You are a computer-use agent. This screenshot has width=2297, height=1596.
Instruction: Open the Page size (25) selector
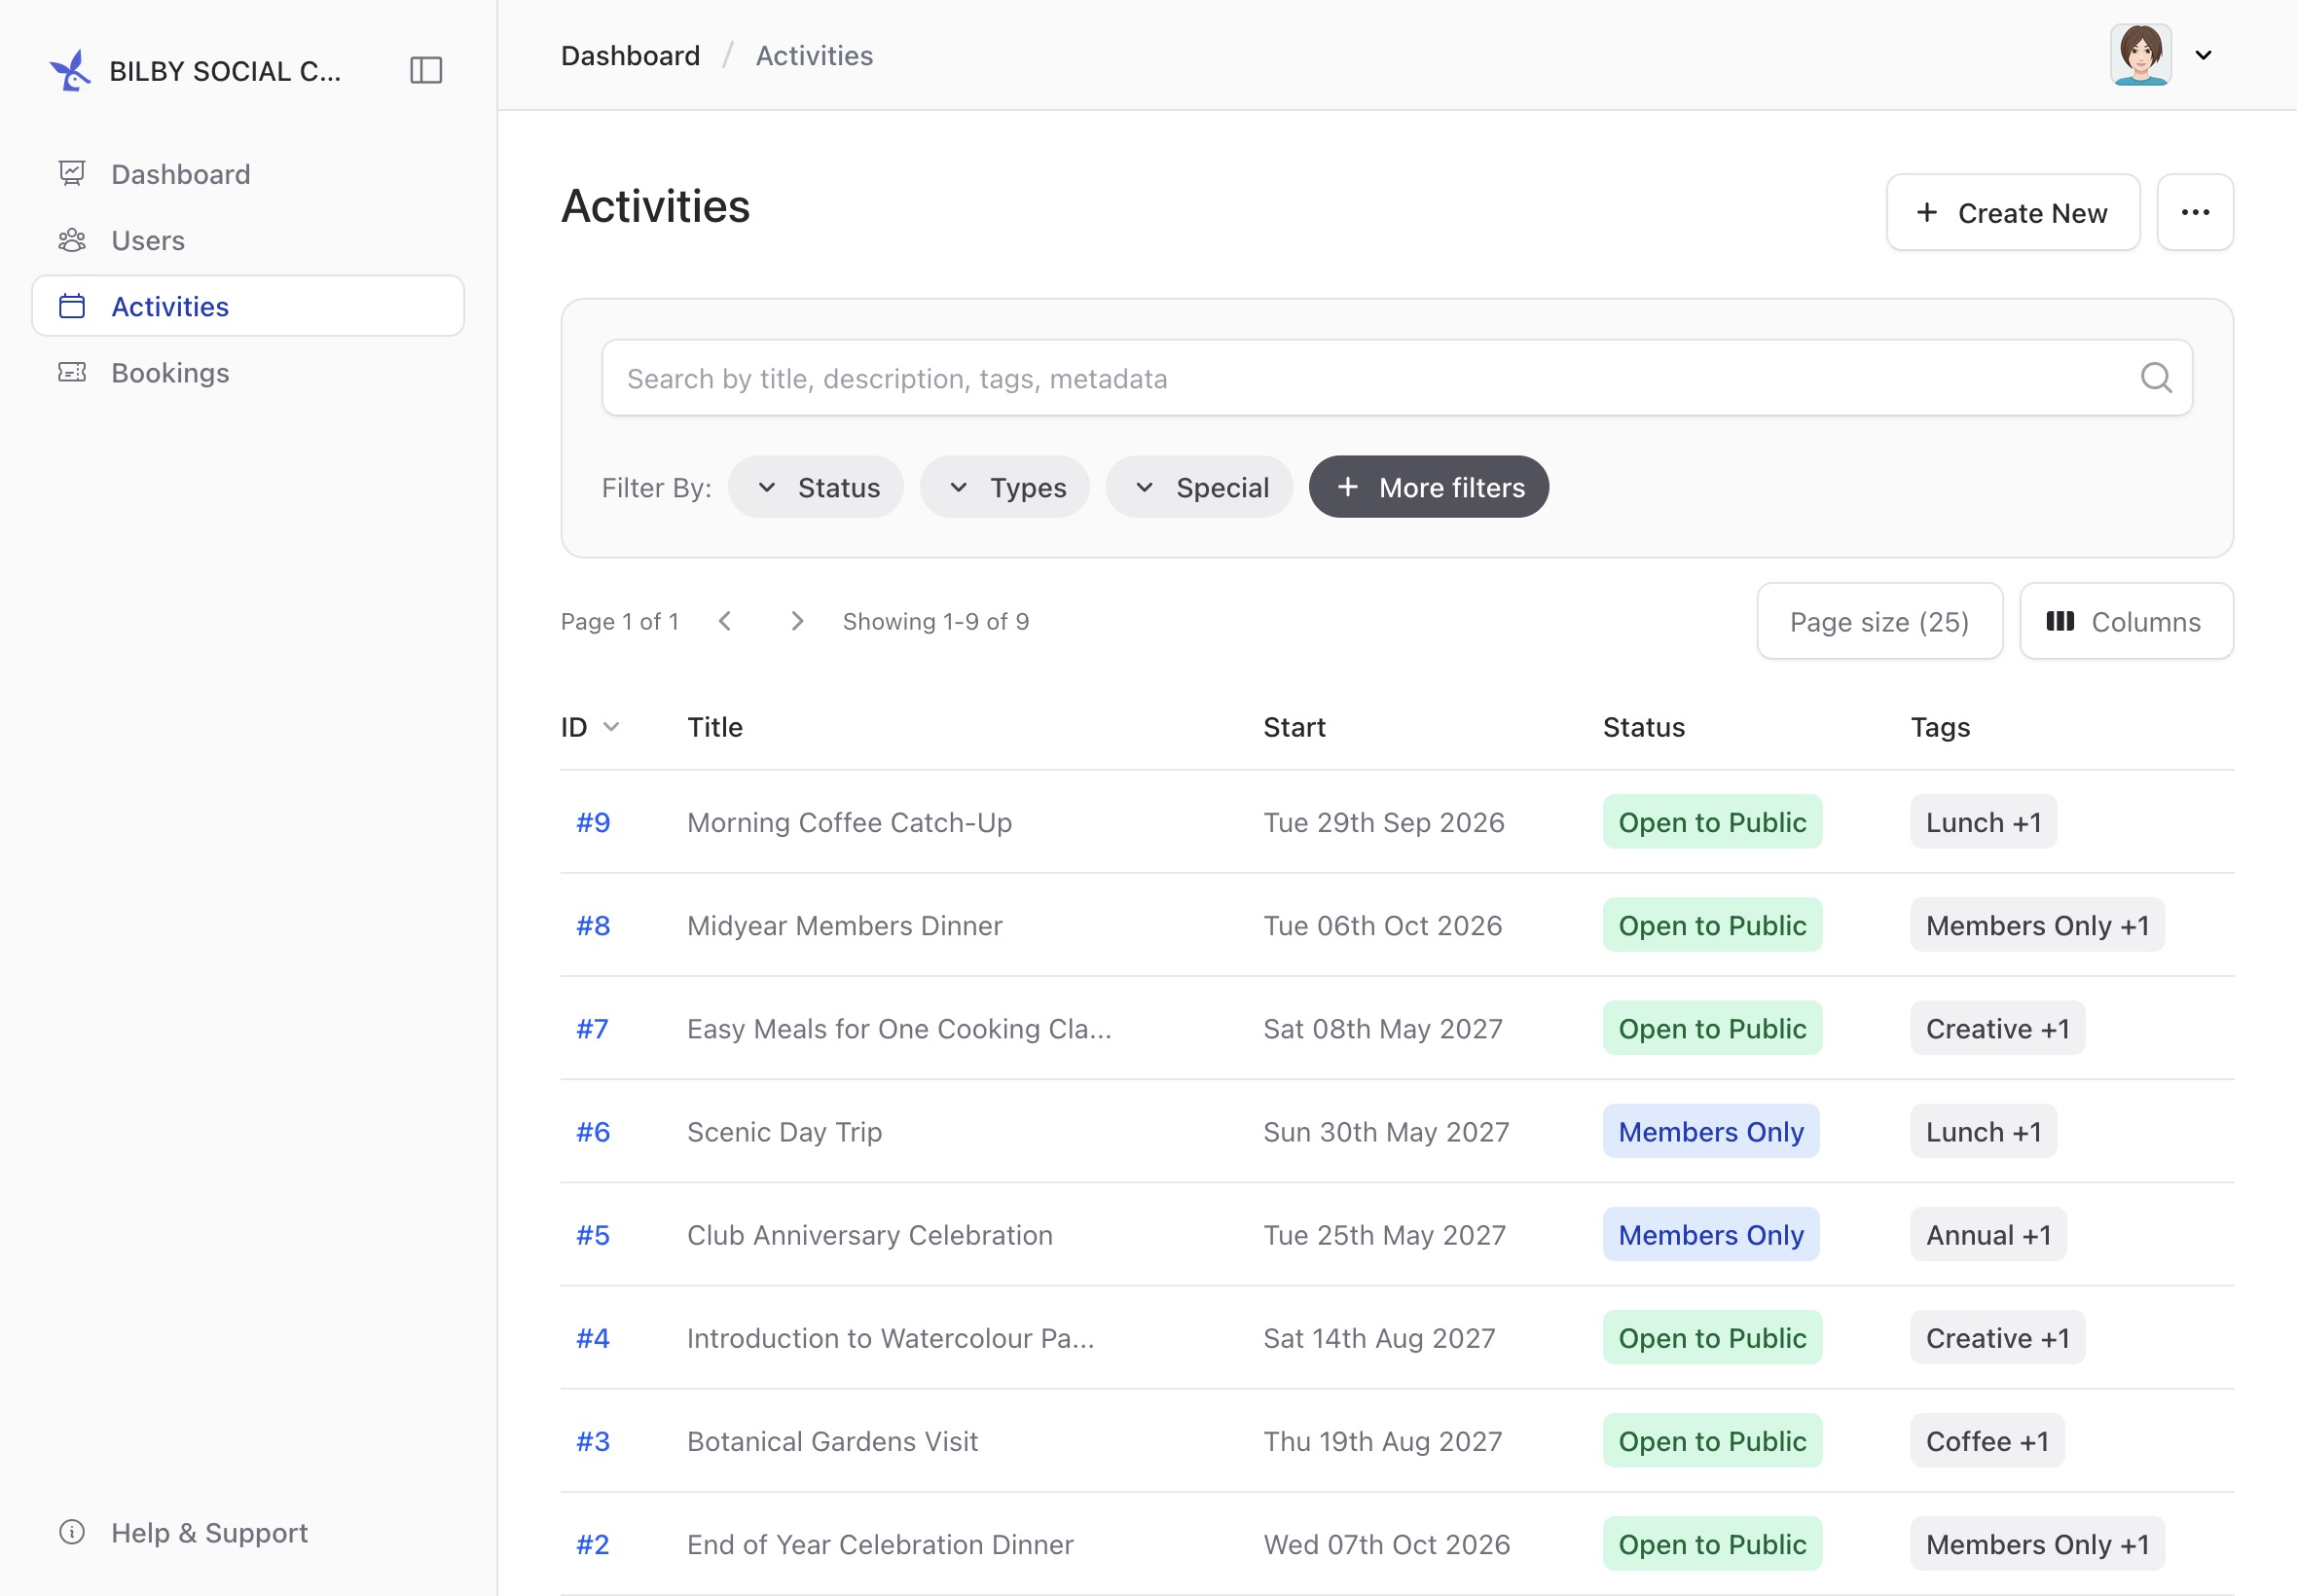(1880, 621)
